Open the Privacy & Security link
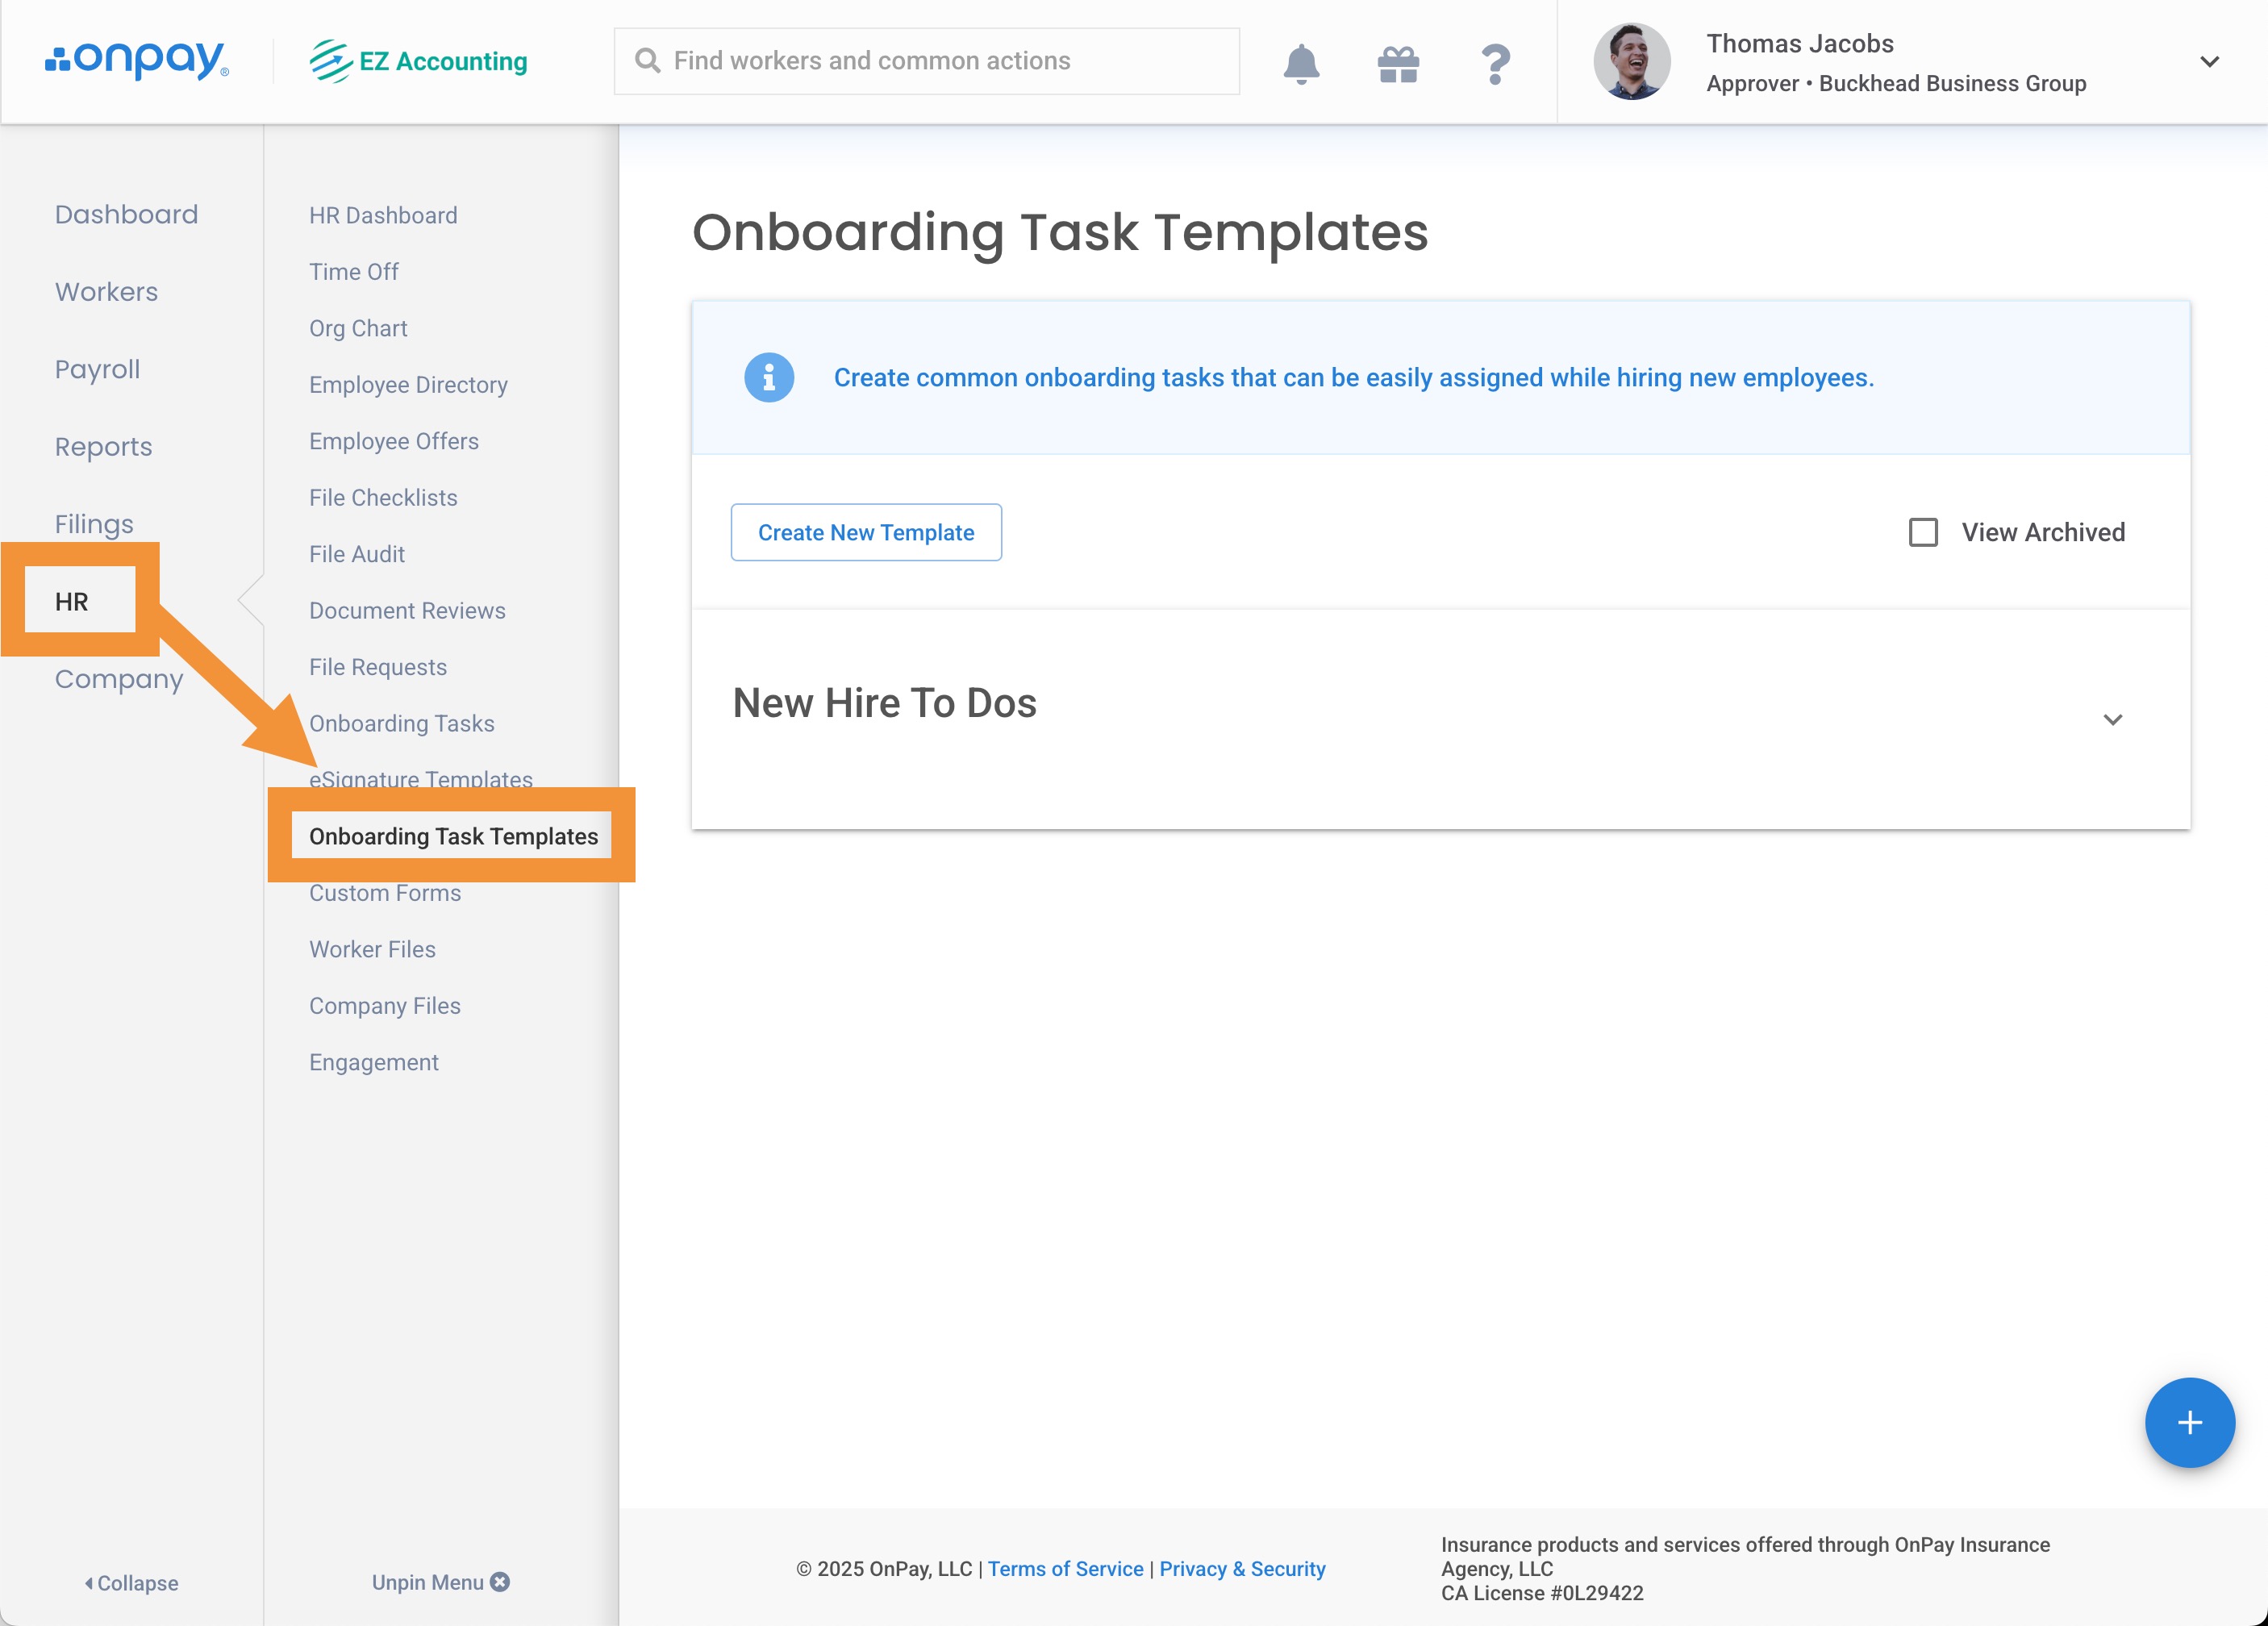2268x1626 pixels. tap(1242, 1568)
